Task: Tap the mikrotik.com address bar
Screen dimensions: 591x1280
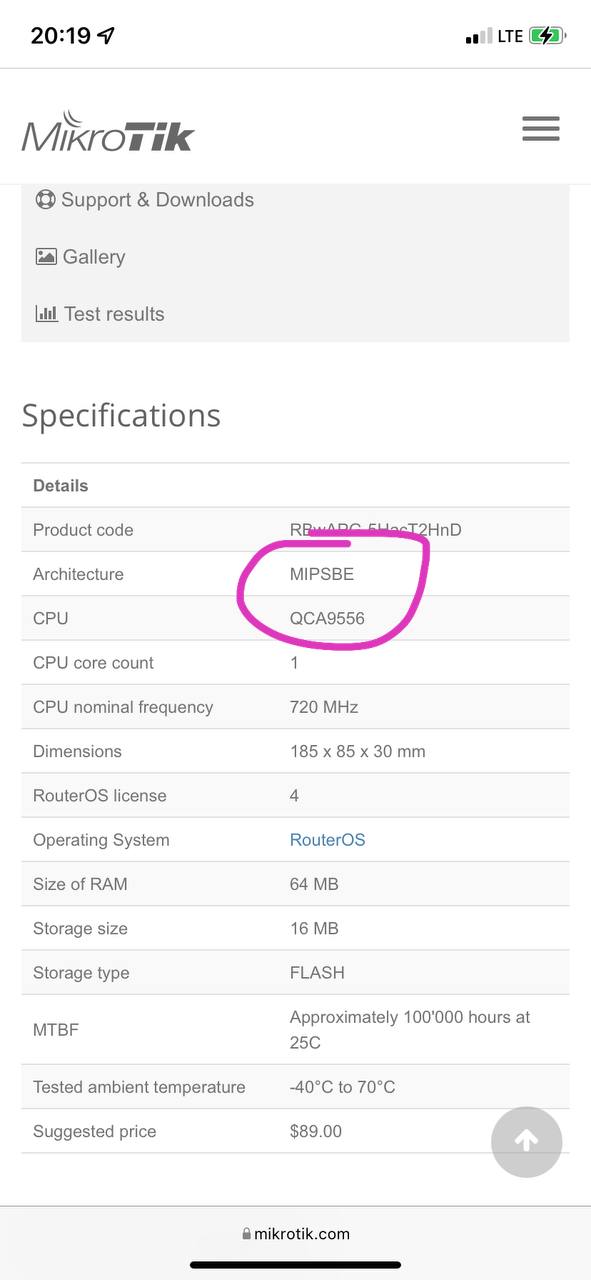Action: [296, 1234]
